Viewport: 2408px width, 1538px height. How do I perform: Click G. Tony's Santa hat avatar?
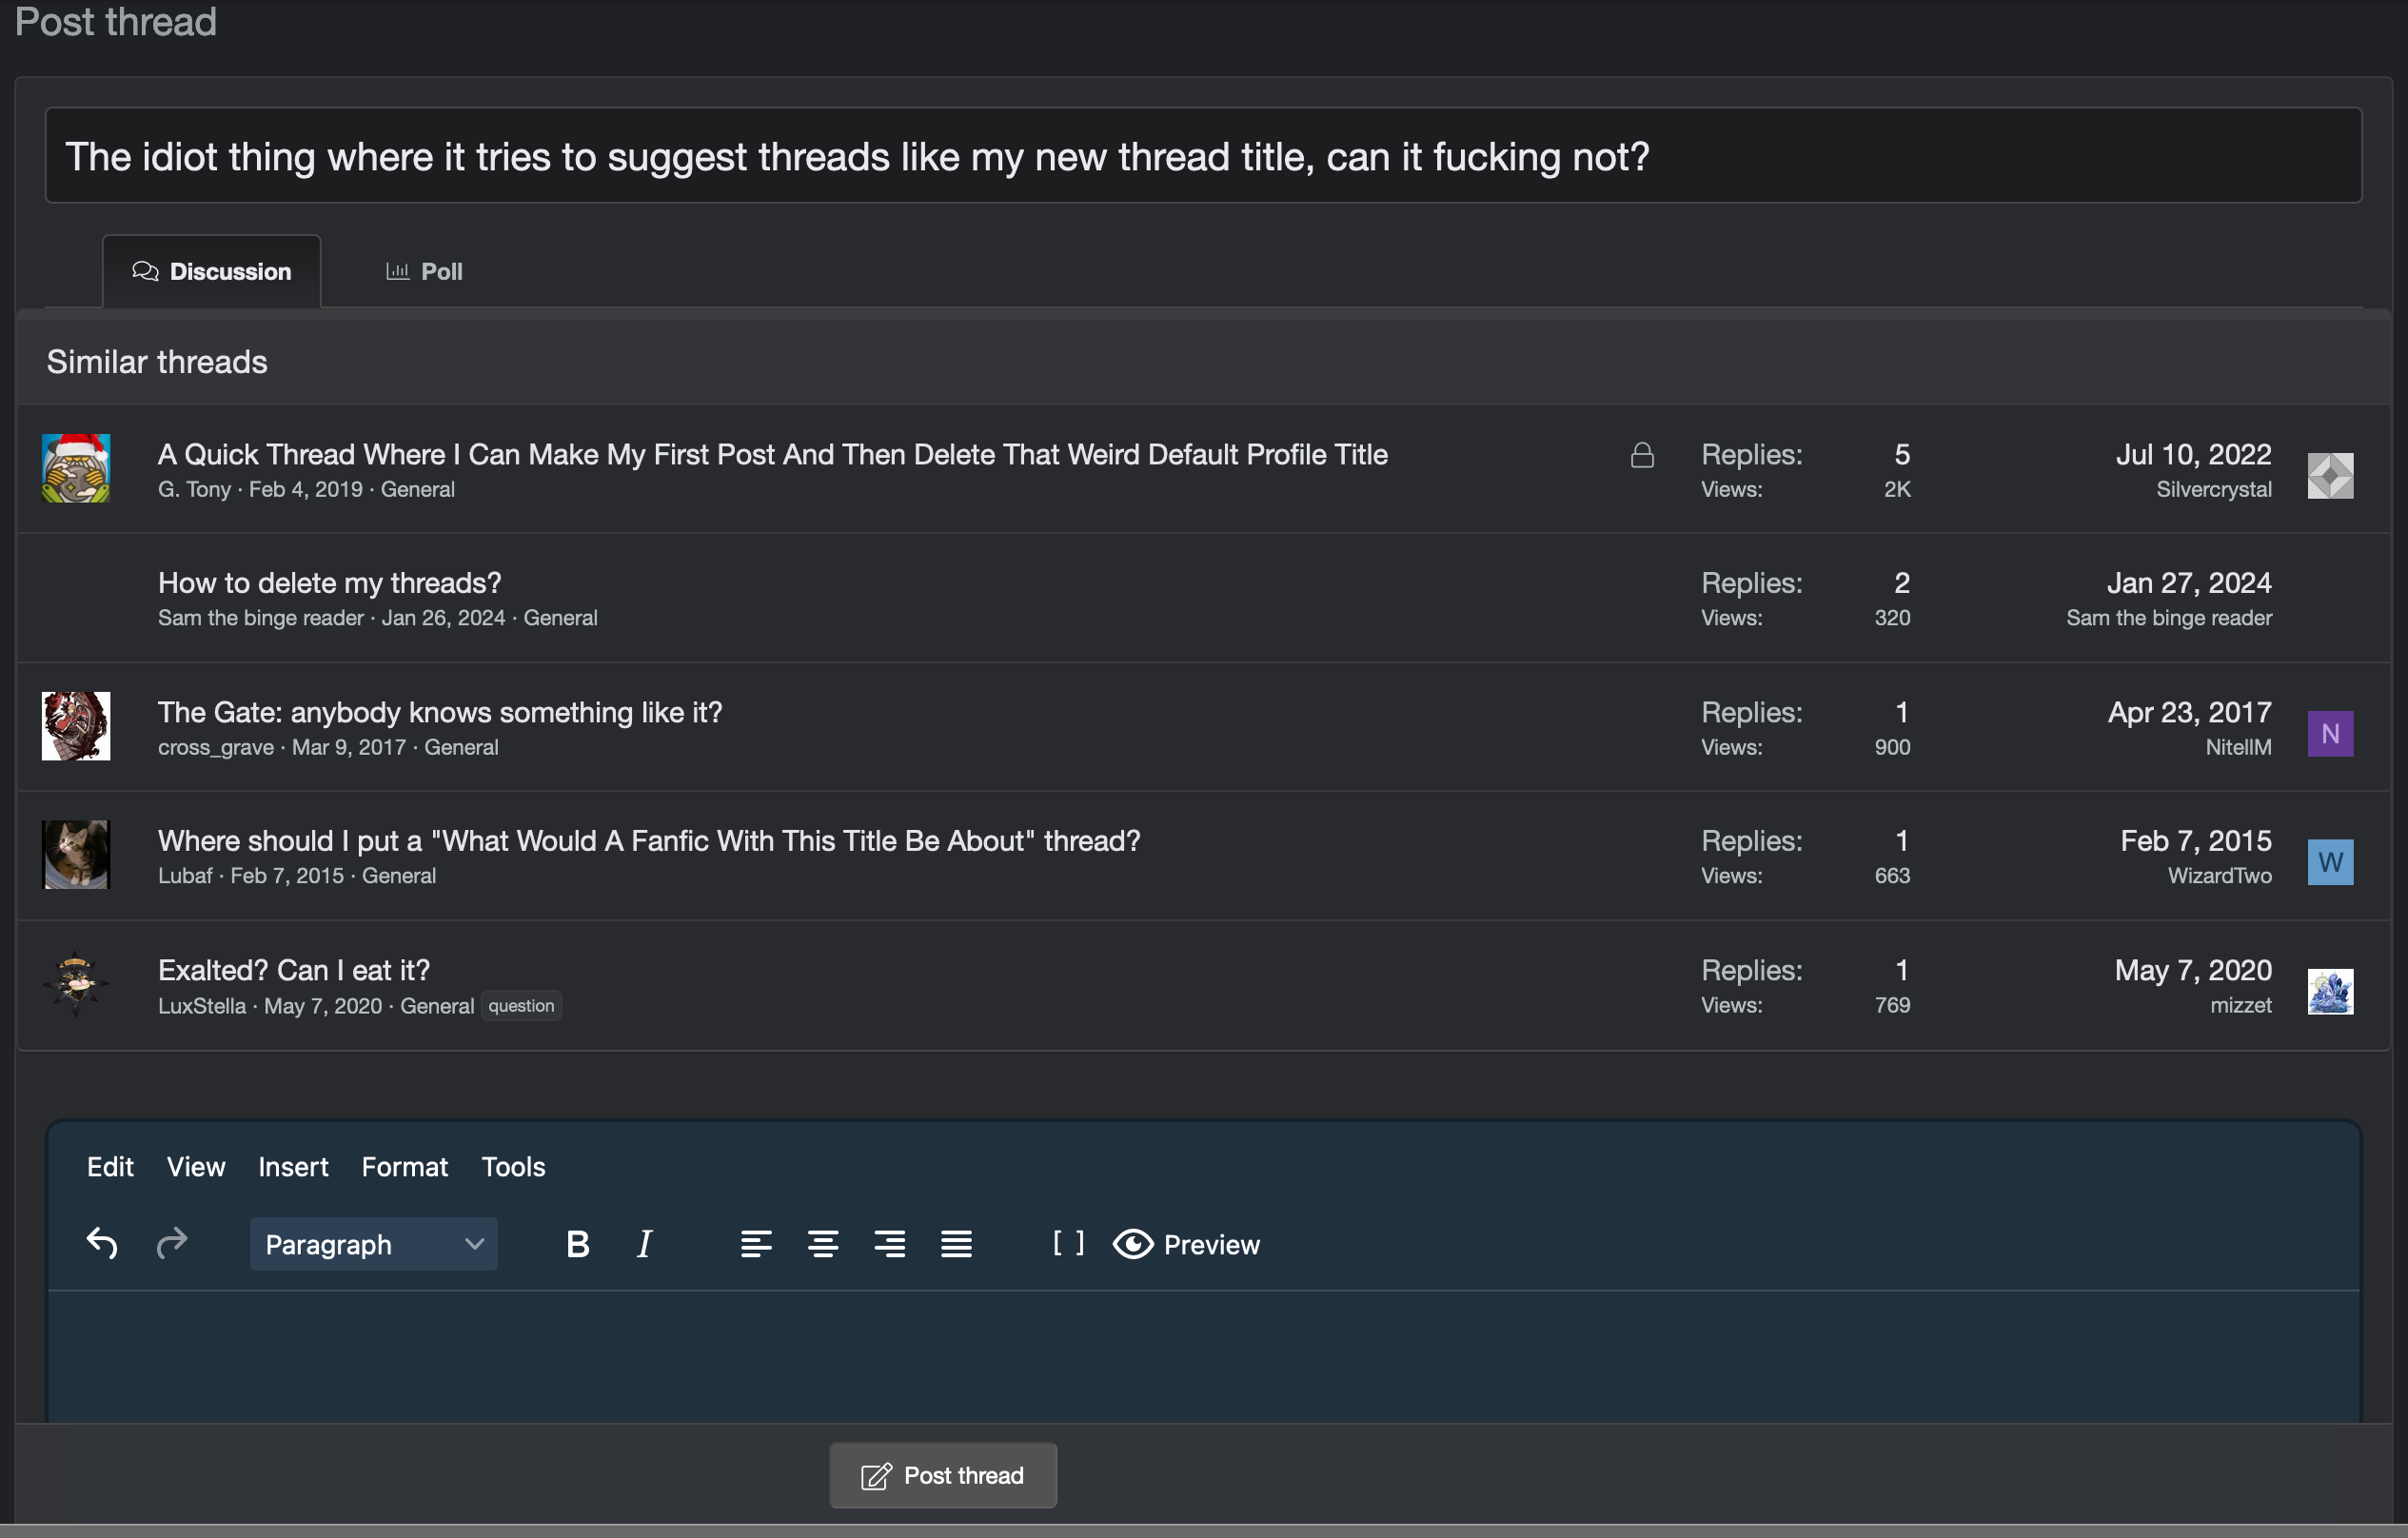(x=76, y=468)
